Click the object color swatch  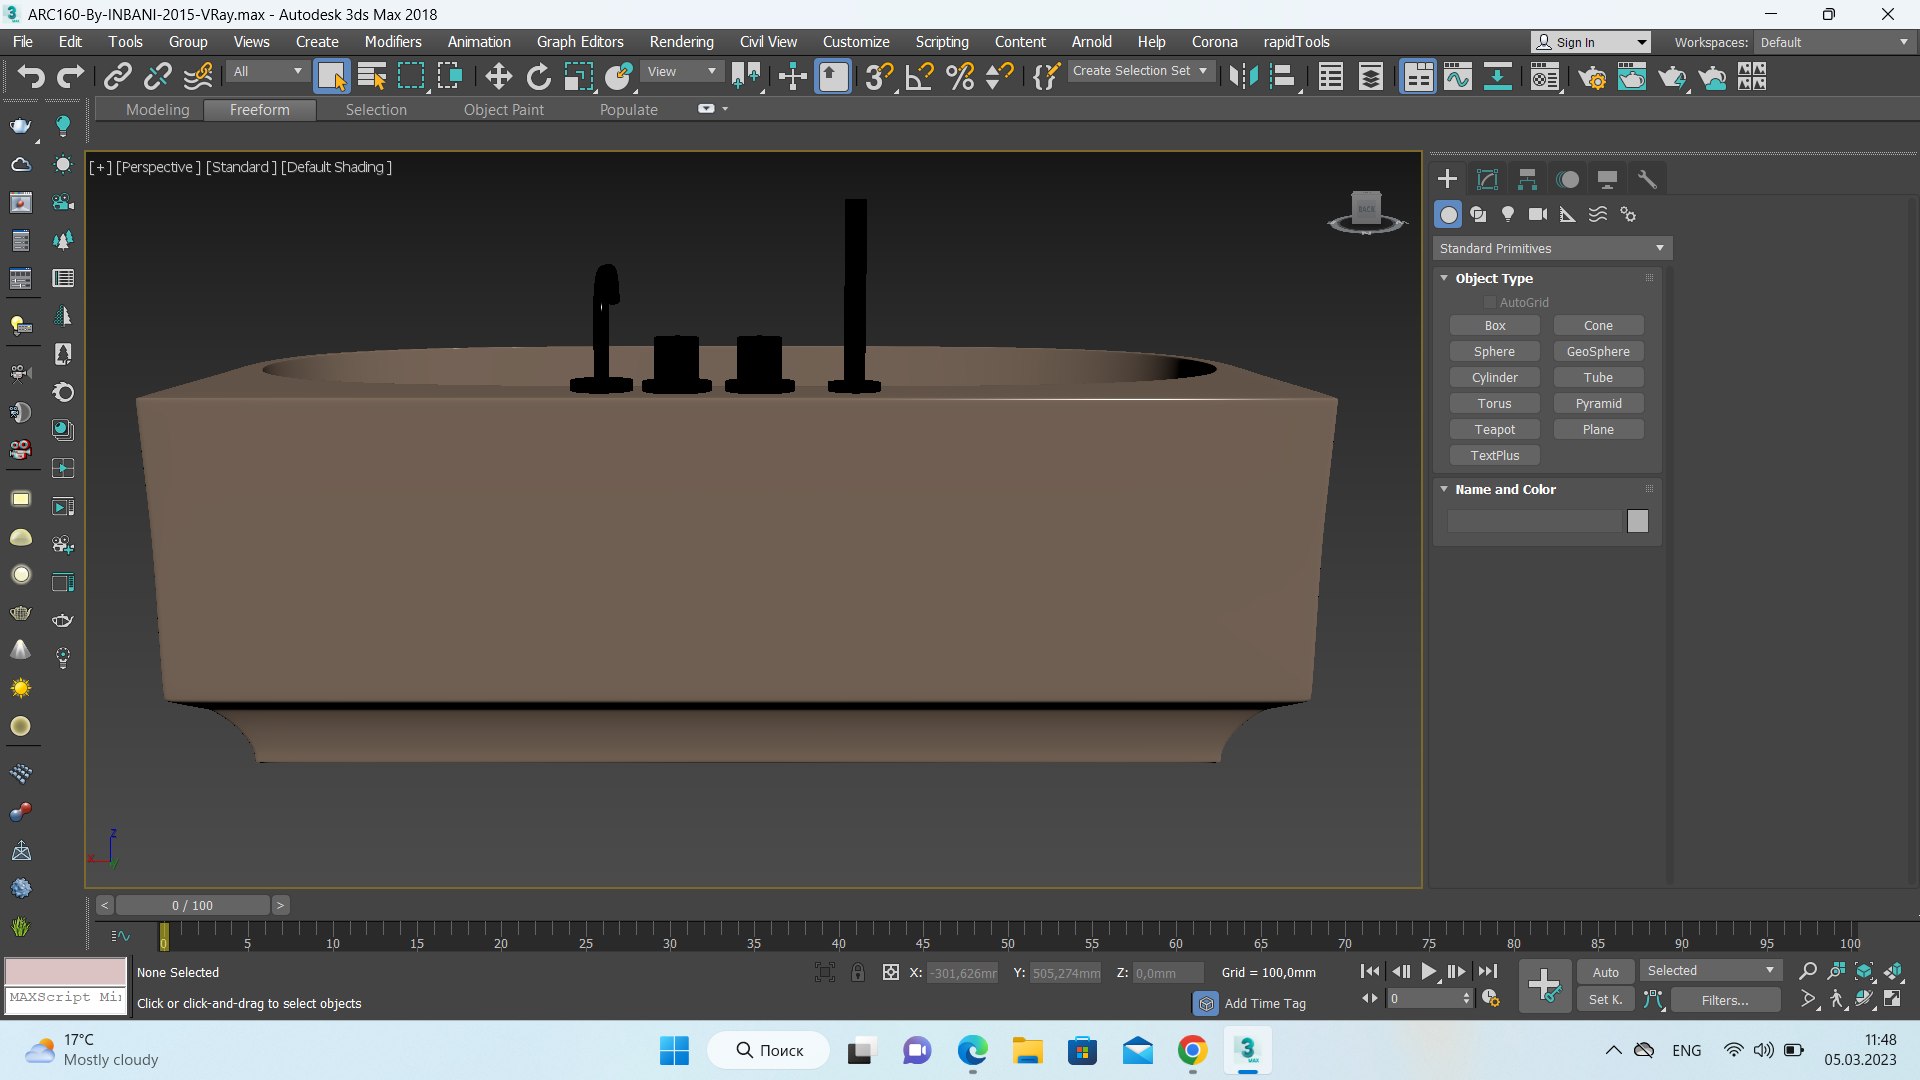pos(1637,521)
